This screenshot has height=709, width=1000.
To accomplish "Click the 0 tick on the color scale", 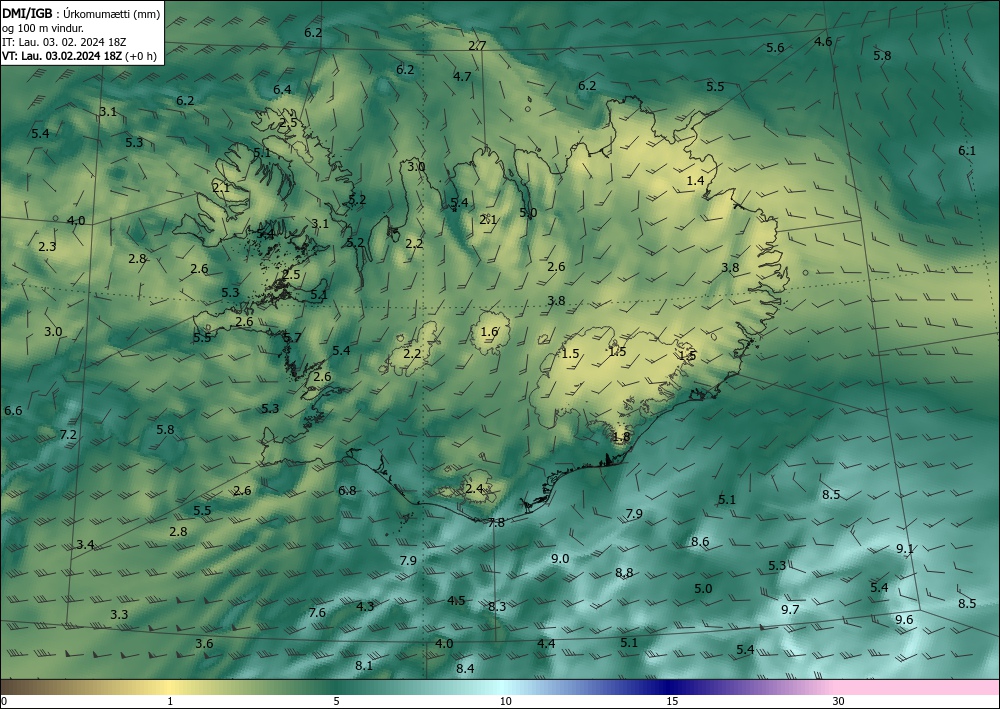I will coord(4,701).
